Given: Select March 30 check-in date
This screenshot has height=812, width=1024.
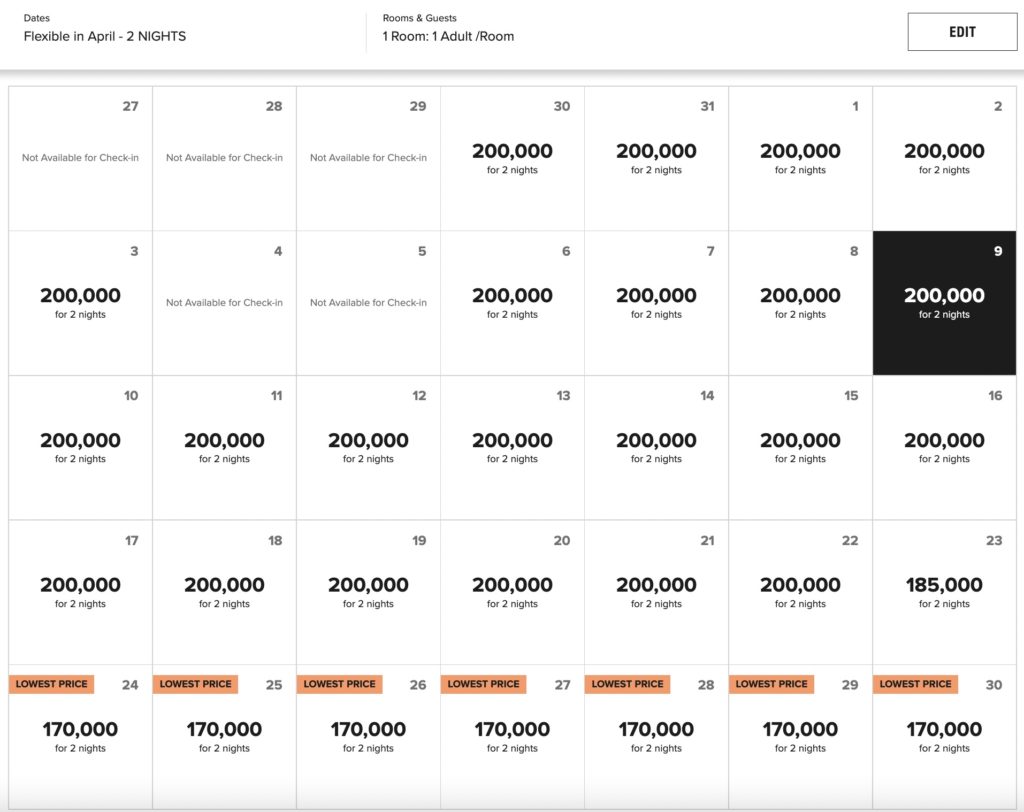Looking at the screenshot, I should 512,158.
